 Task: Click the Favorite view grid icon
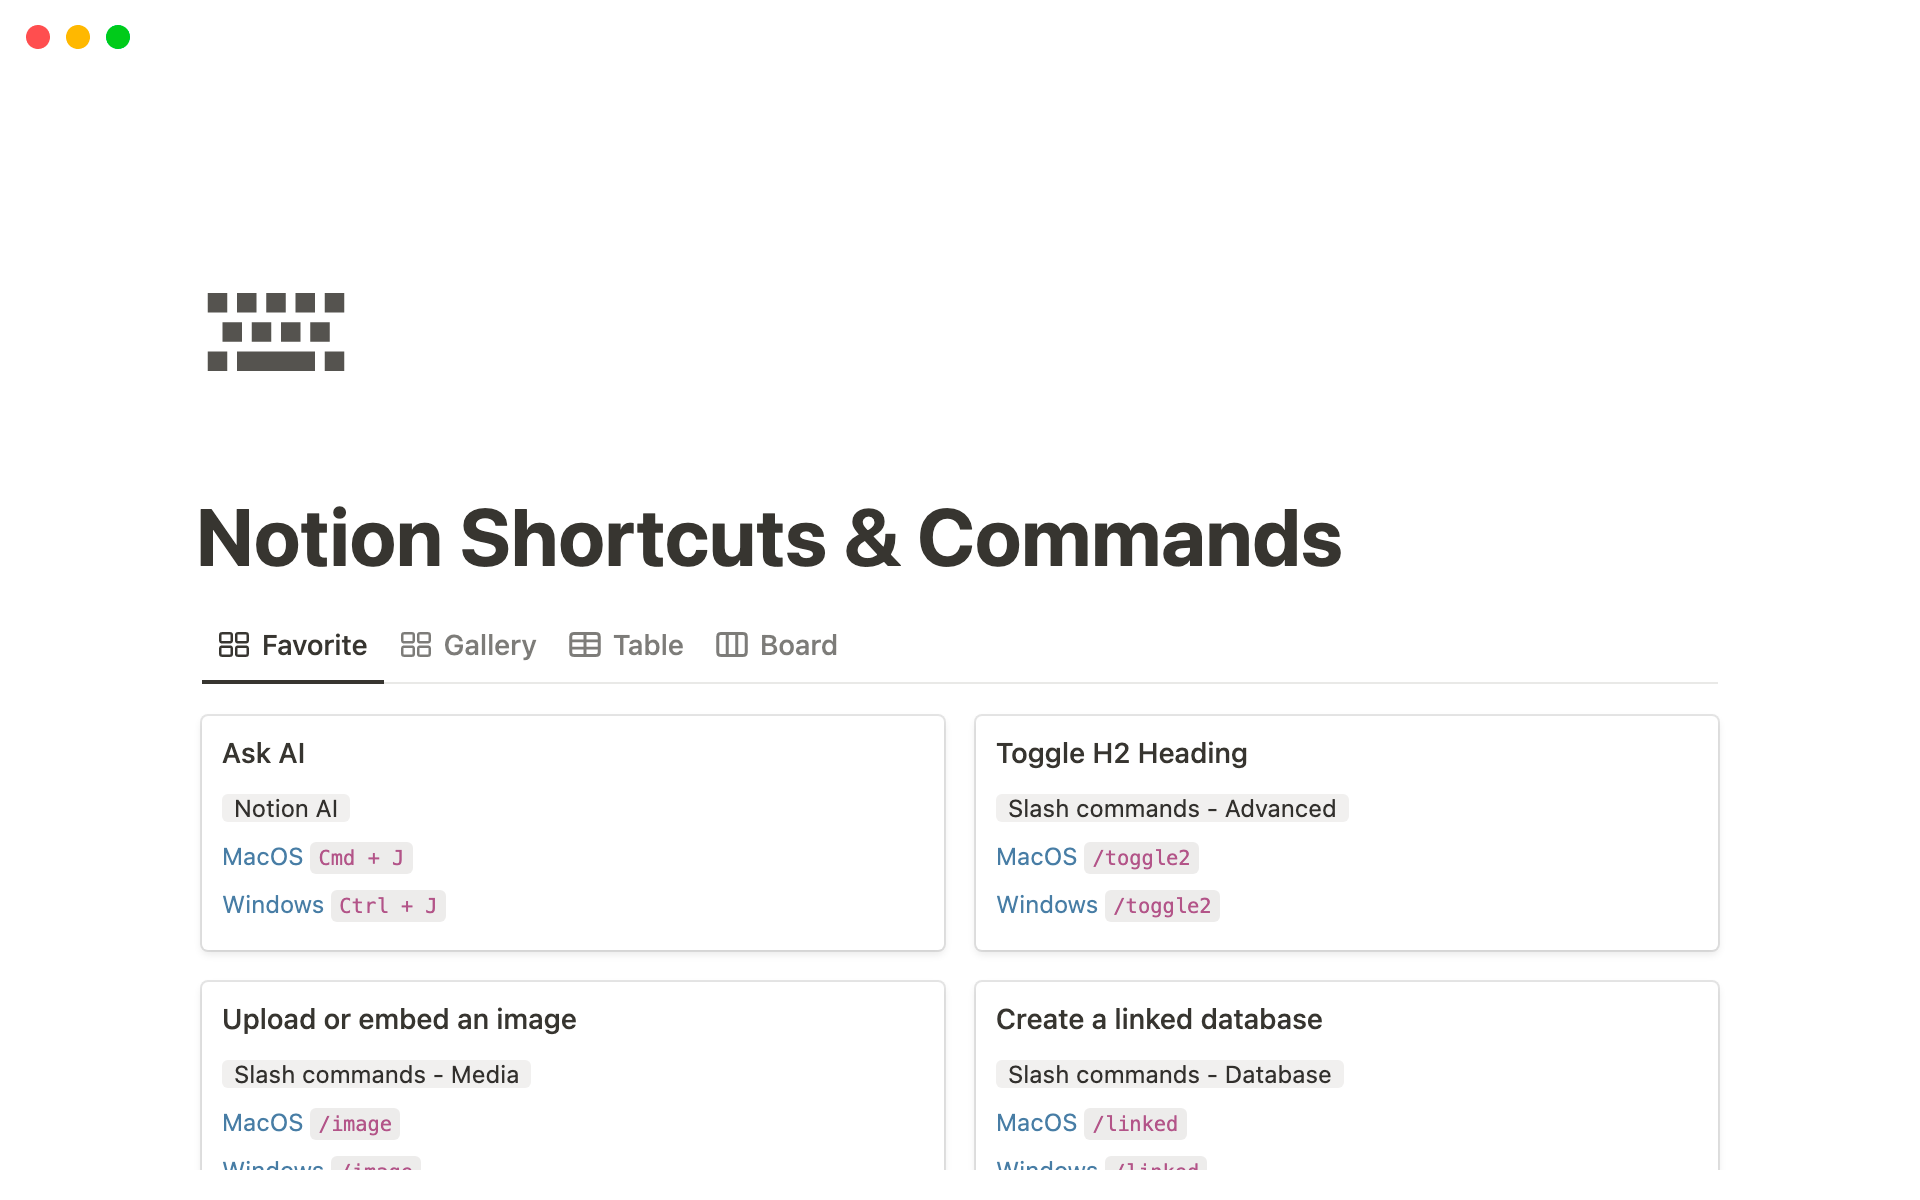(233, 645)
